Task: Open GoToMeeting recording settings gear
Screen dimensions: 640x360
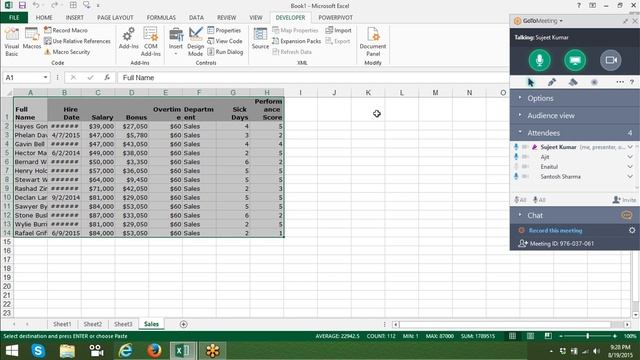Action: point(632,231)
